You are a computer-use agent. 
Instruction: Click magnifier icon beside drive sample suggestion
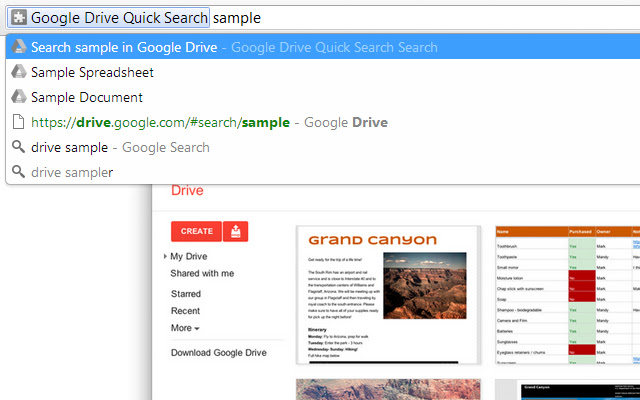(18, 147)
